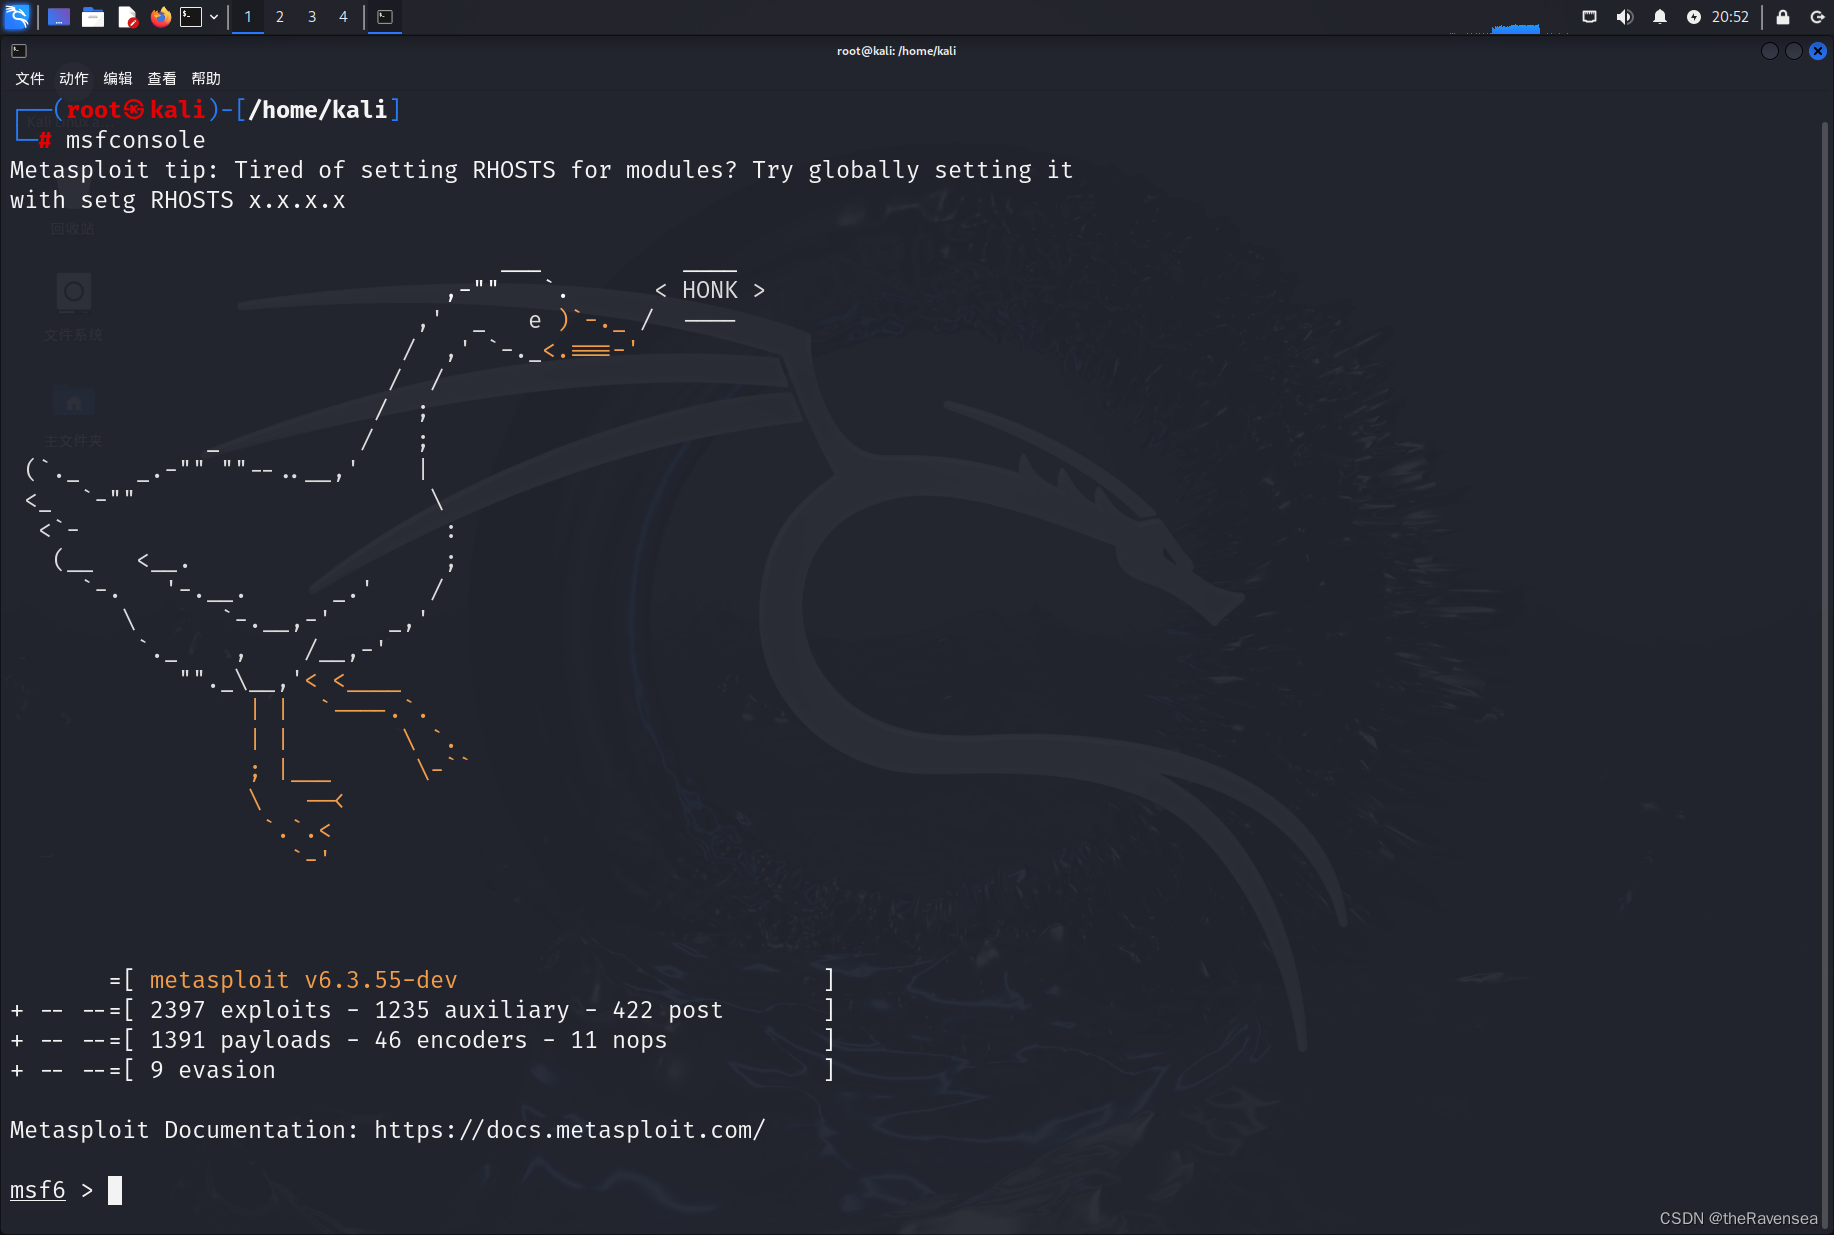Open the Kali applications menu
Image resolution: width=1834 pixels, height=1235 pixels.
point(17,16)
